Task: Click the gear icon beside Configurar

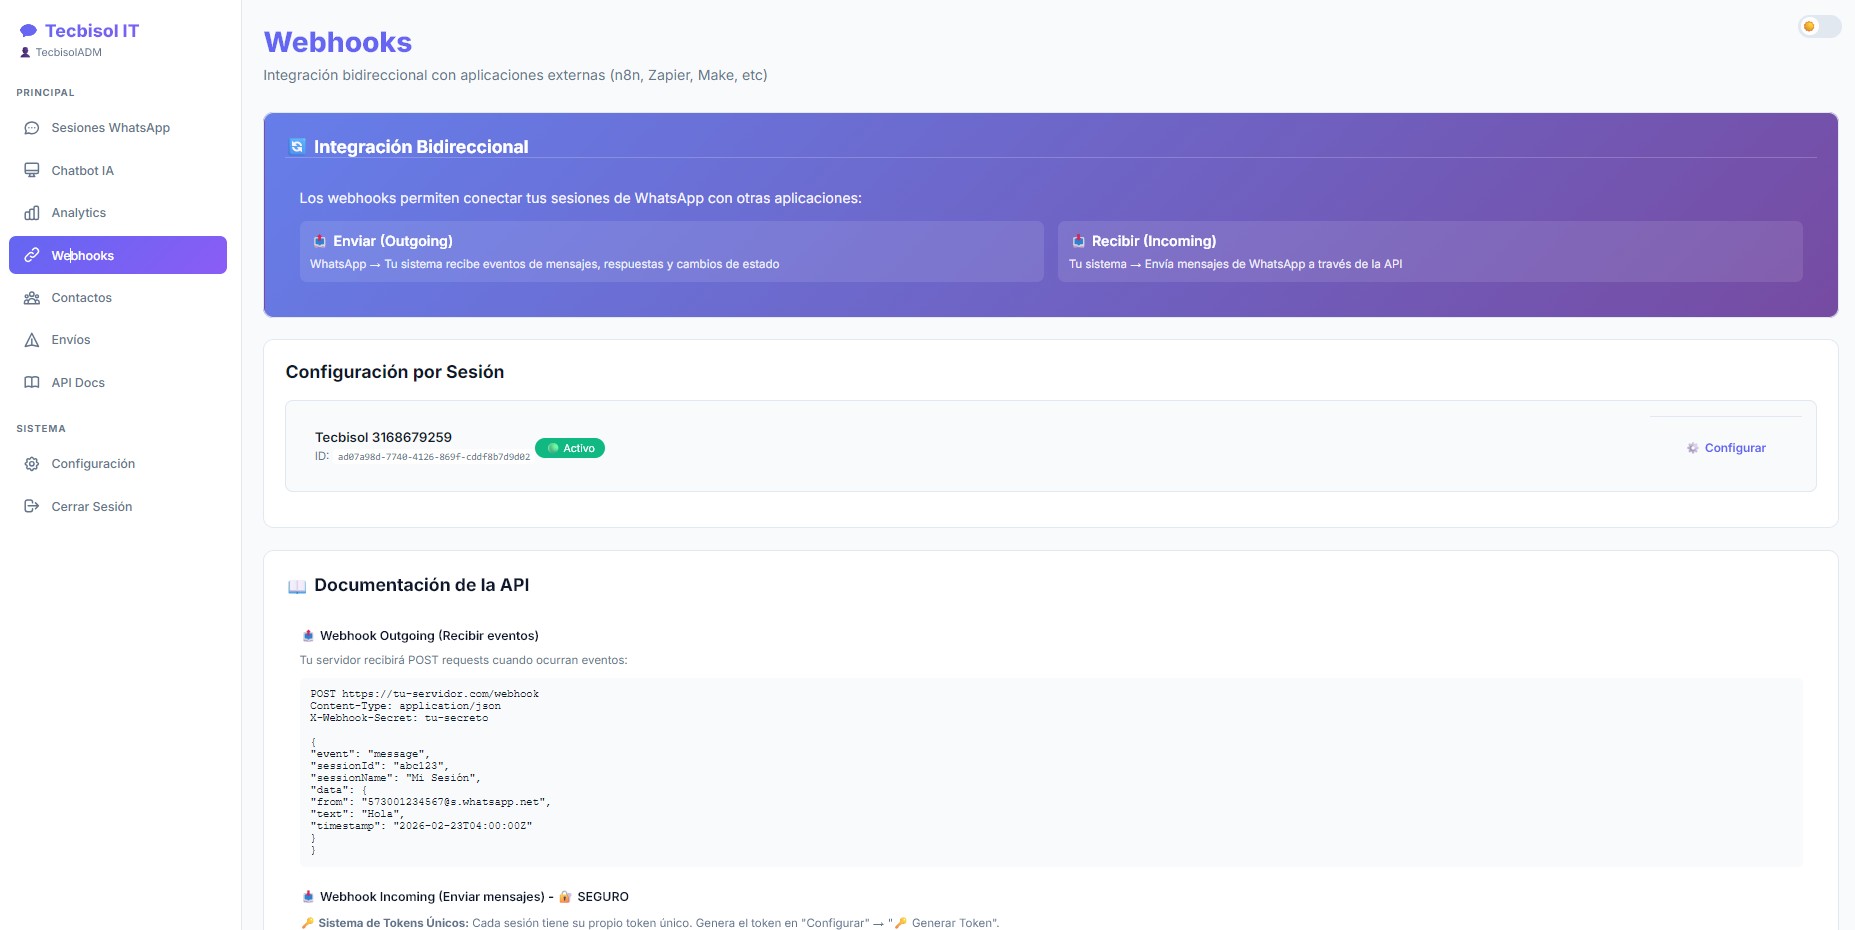Action: pos(1693,448)
